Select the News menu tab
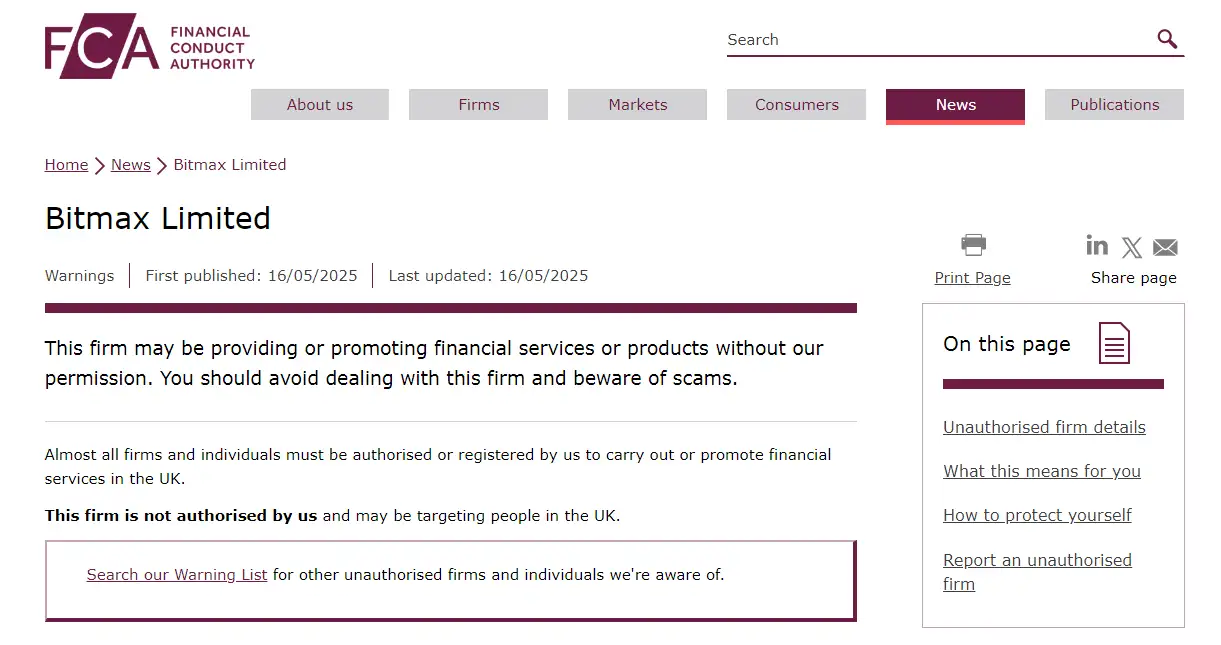Screen dimensions: 1221x645 tap(956, 106)
